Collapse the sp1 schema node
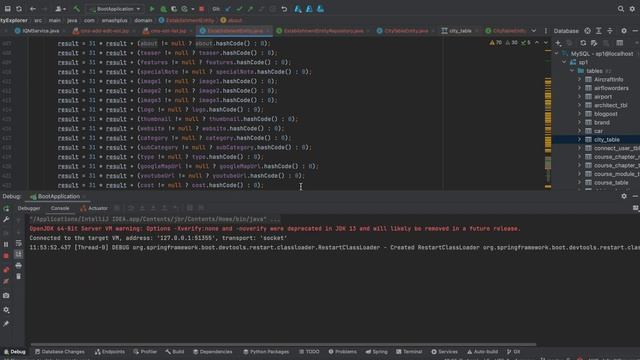Screen dimensions: 640x360 [564, 62]
